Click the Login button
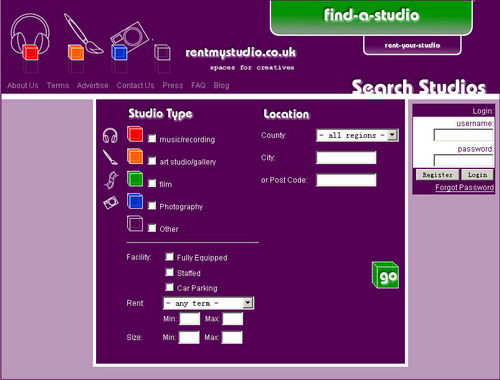 coord(477,175)
